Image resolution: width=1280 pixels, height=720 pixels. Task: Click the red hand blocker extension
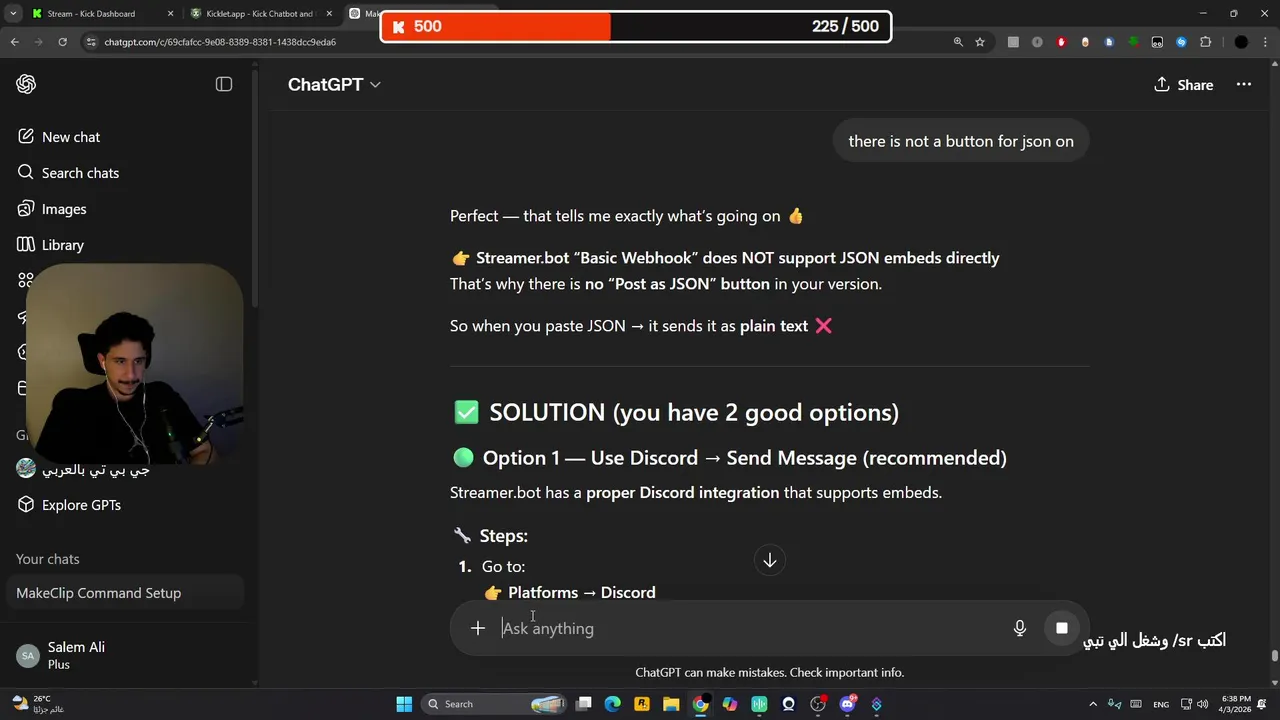[x=1061, y=42]
